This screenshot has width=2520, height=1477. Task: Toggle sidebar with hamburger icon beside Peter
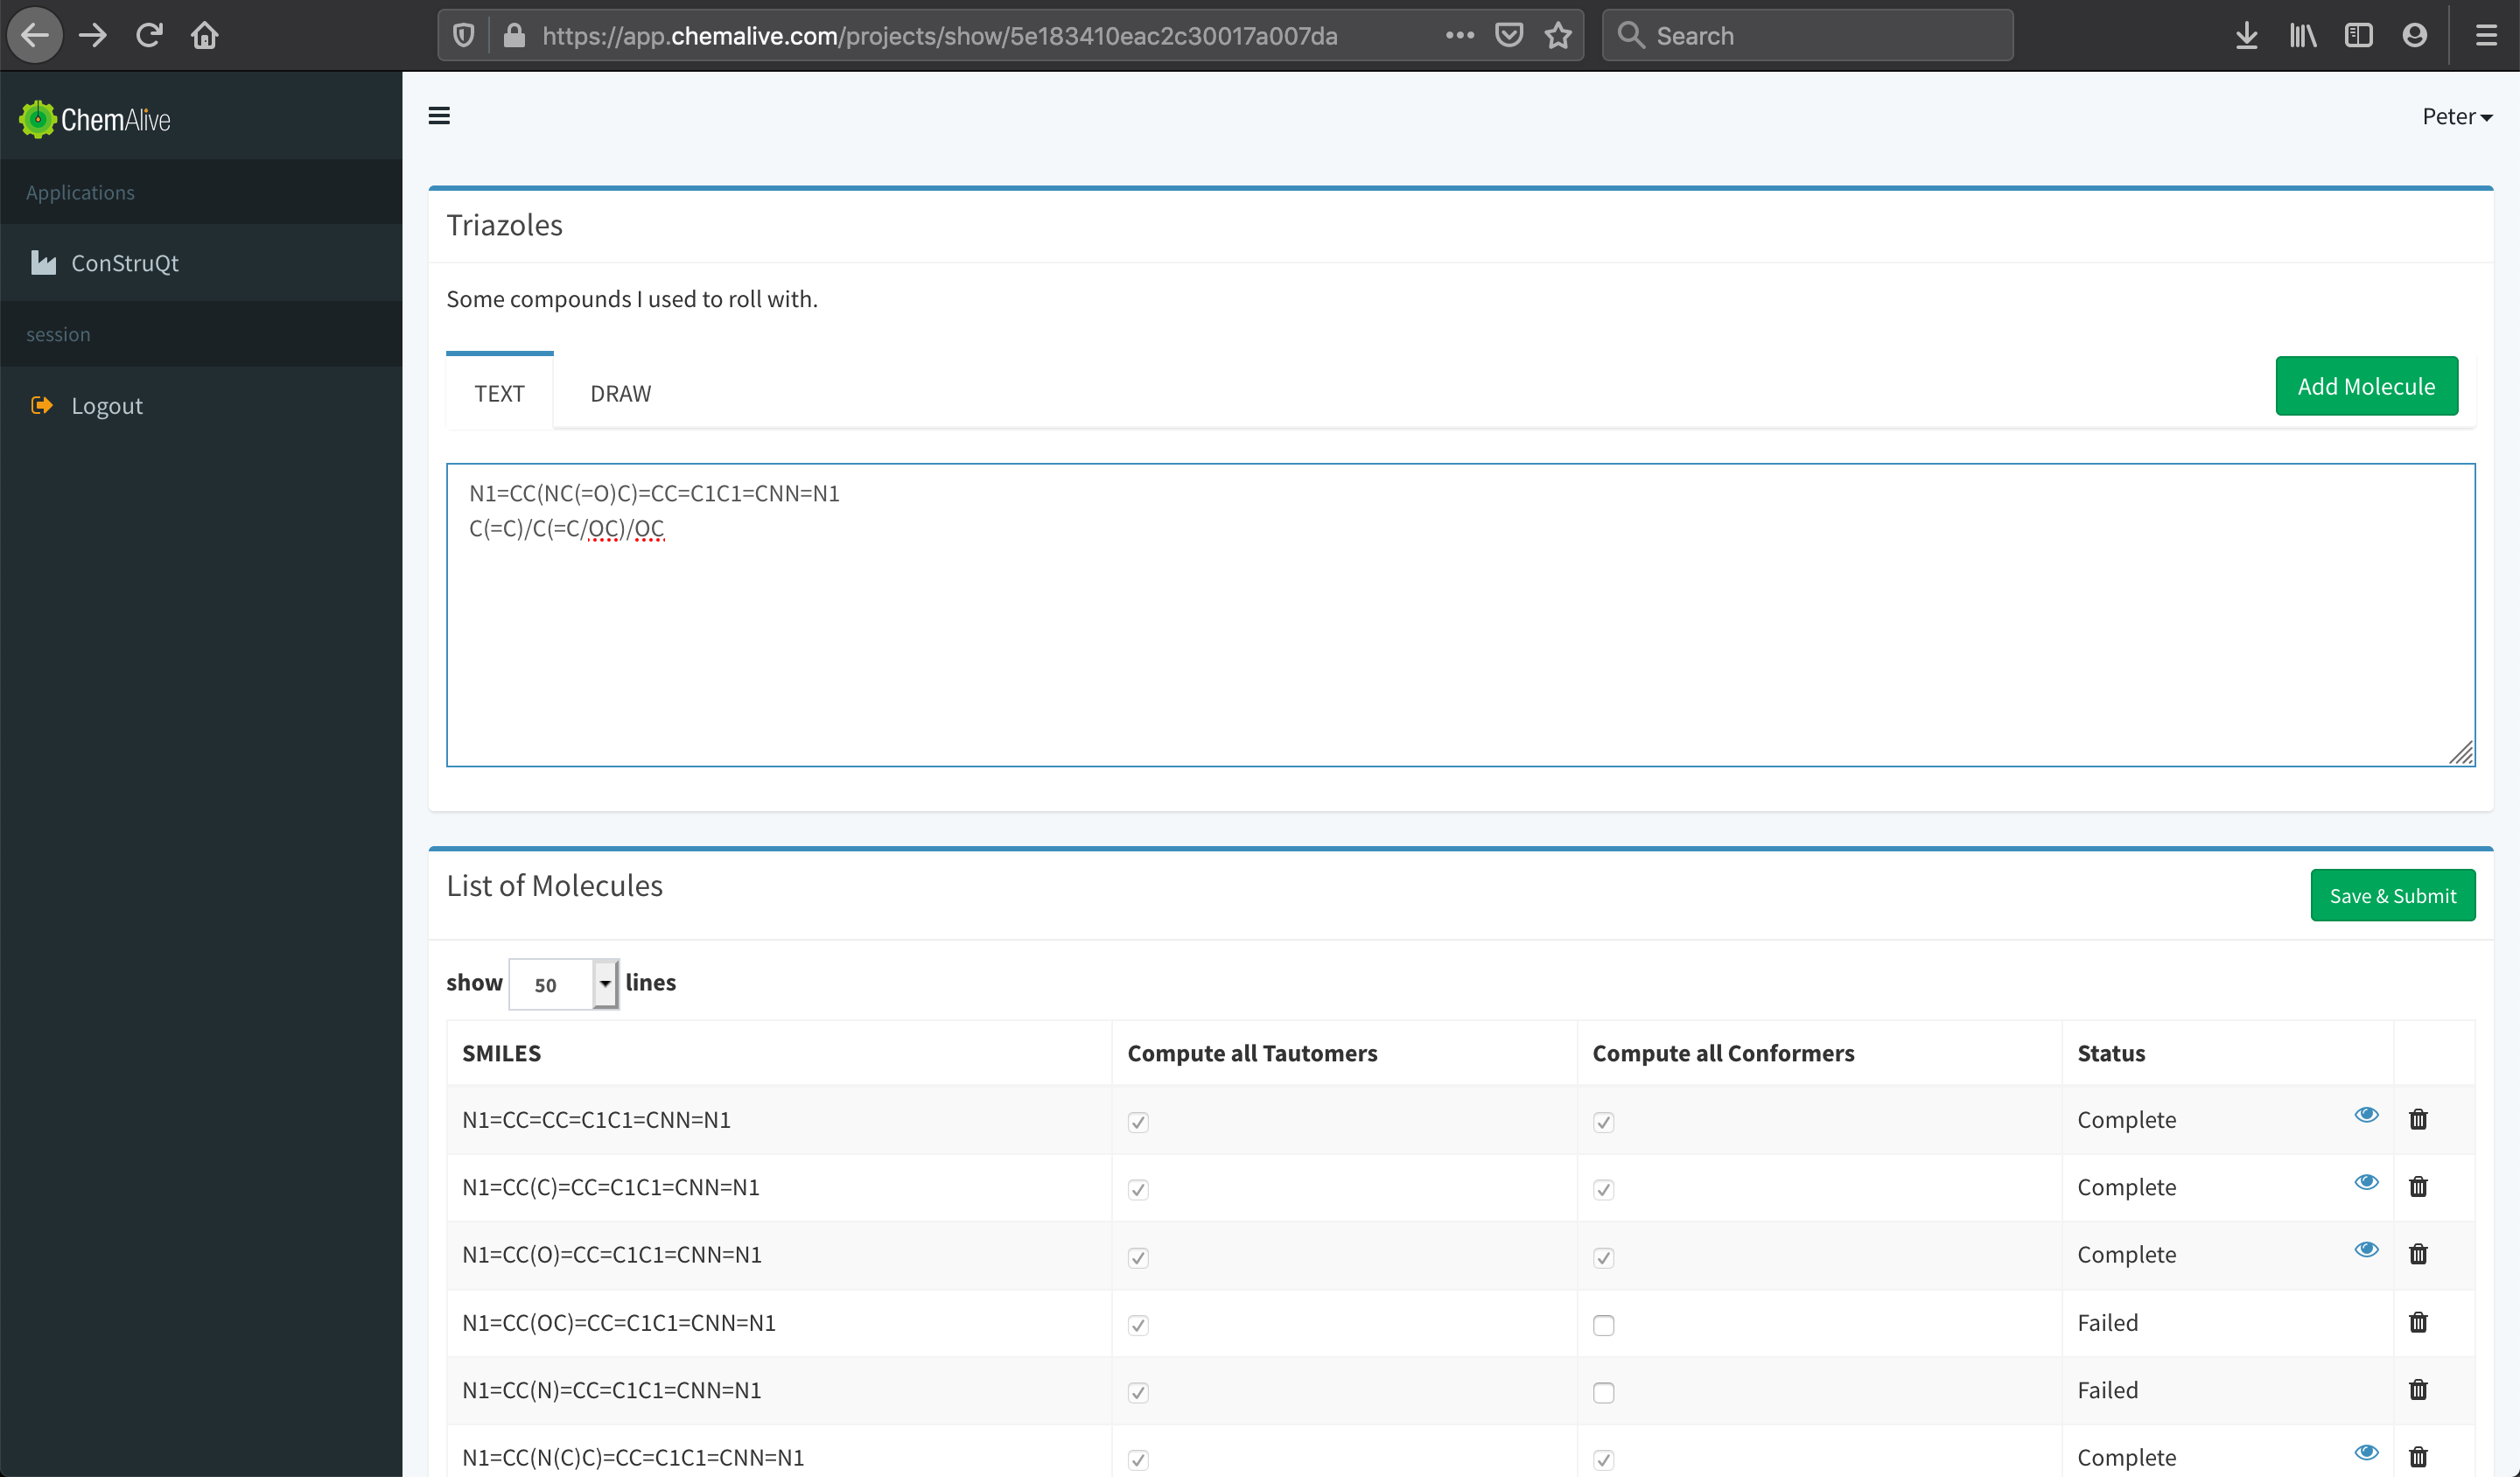click(439, 116)
